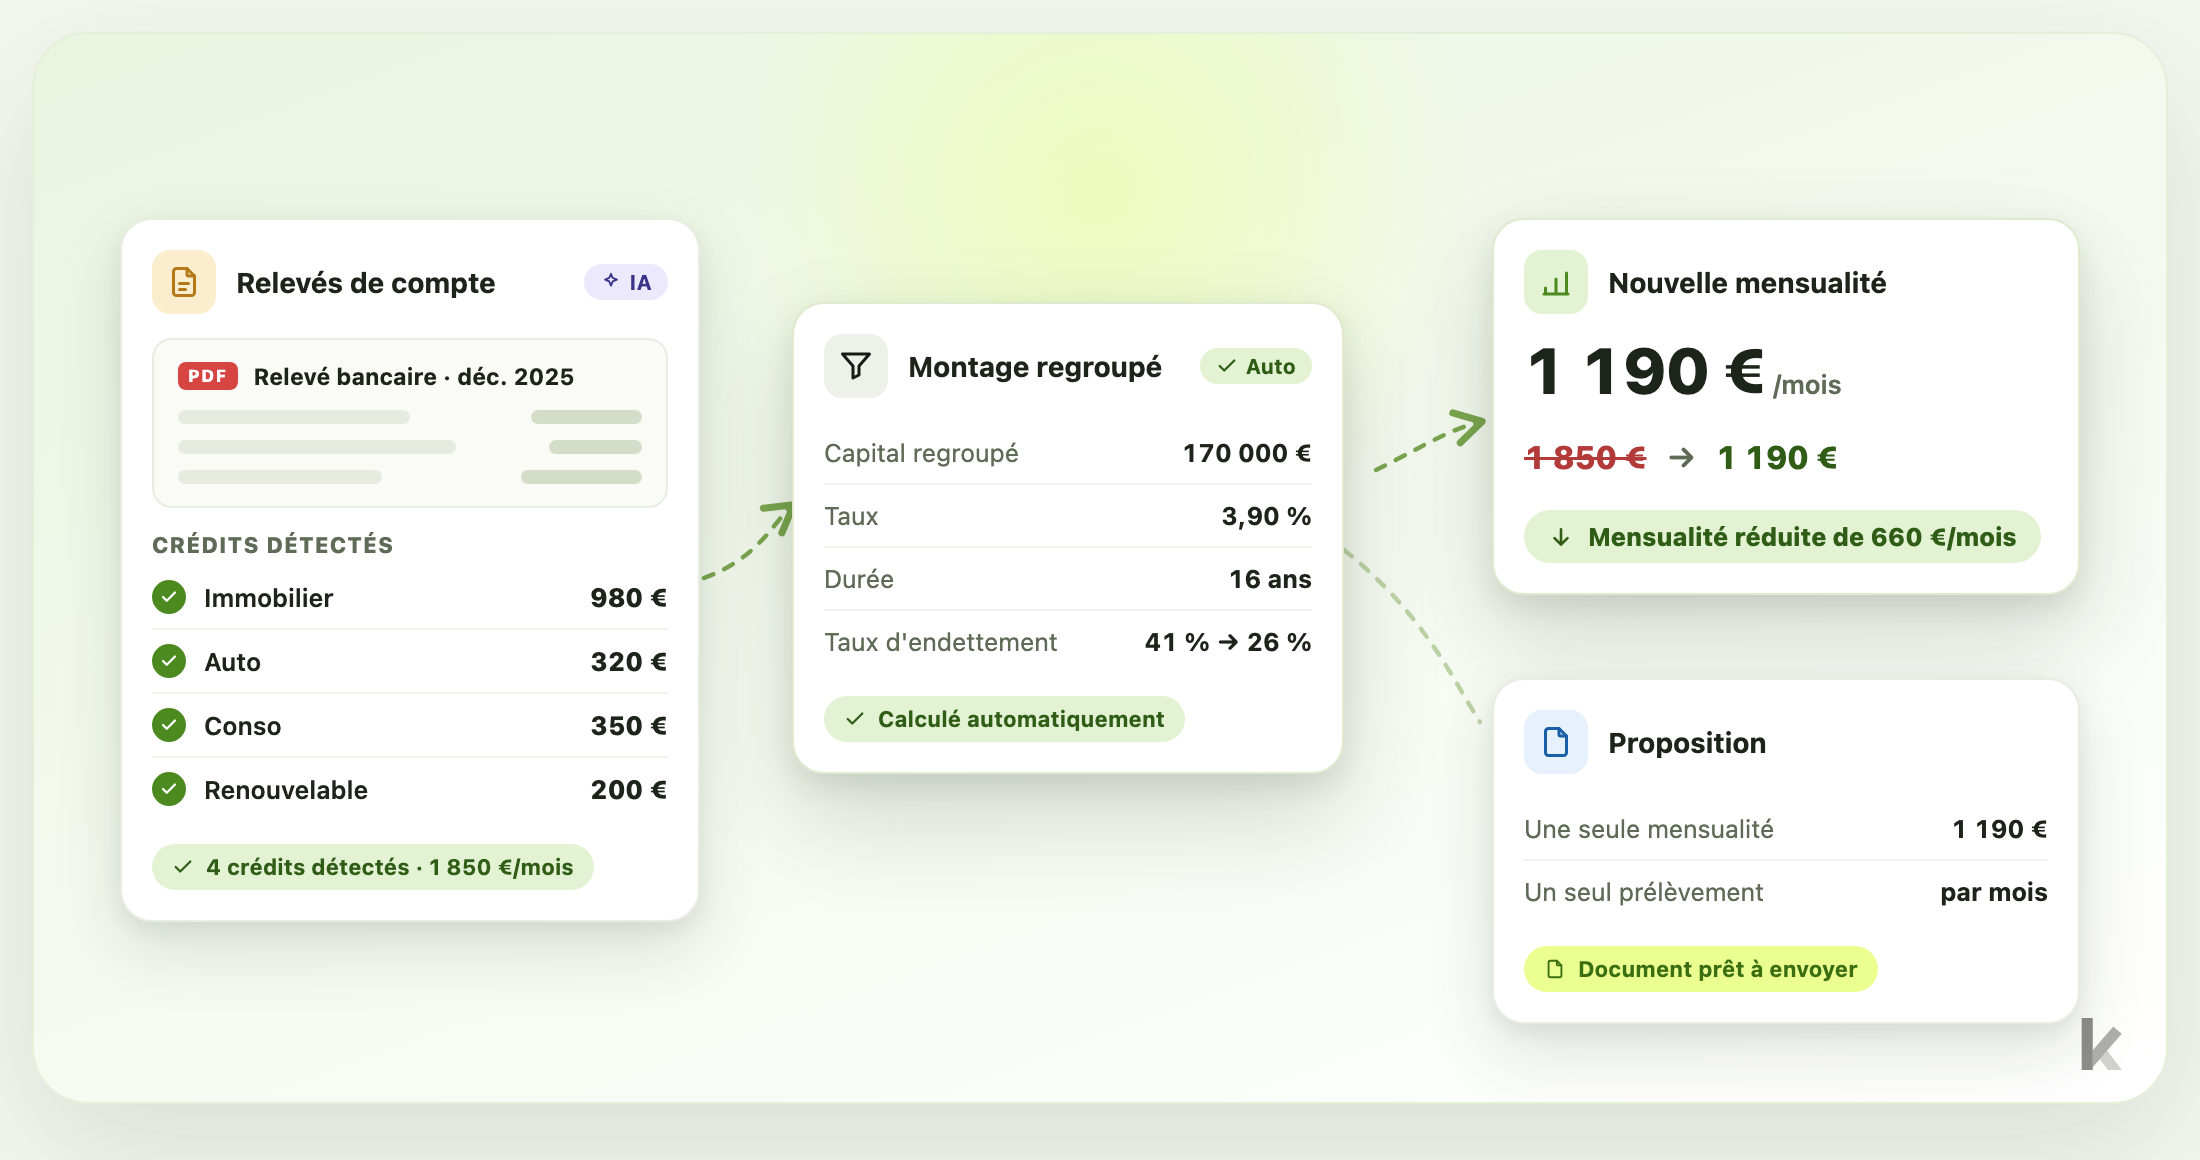This screenshot has width=2200, height=1160.
Task: Click the 200 € amount for Renouvelable
Action: 628,790
